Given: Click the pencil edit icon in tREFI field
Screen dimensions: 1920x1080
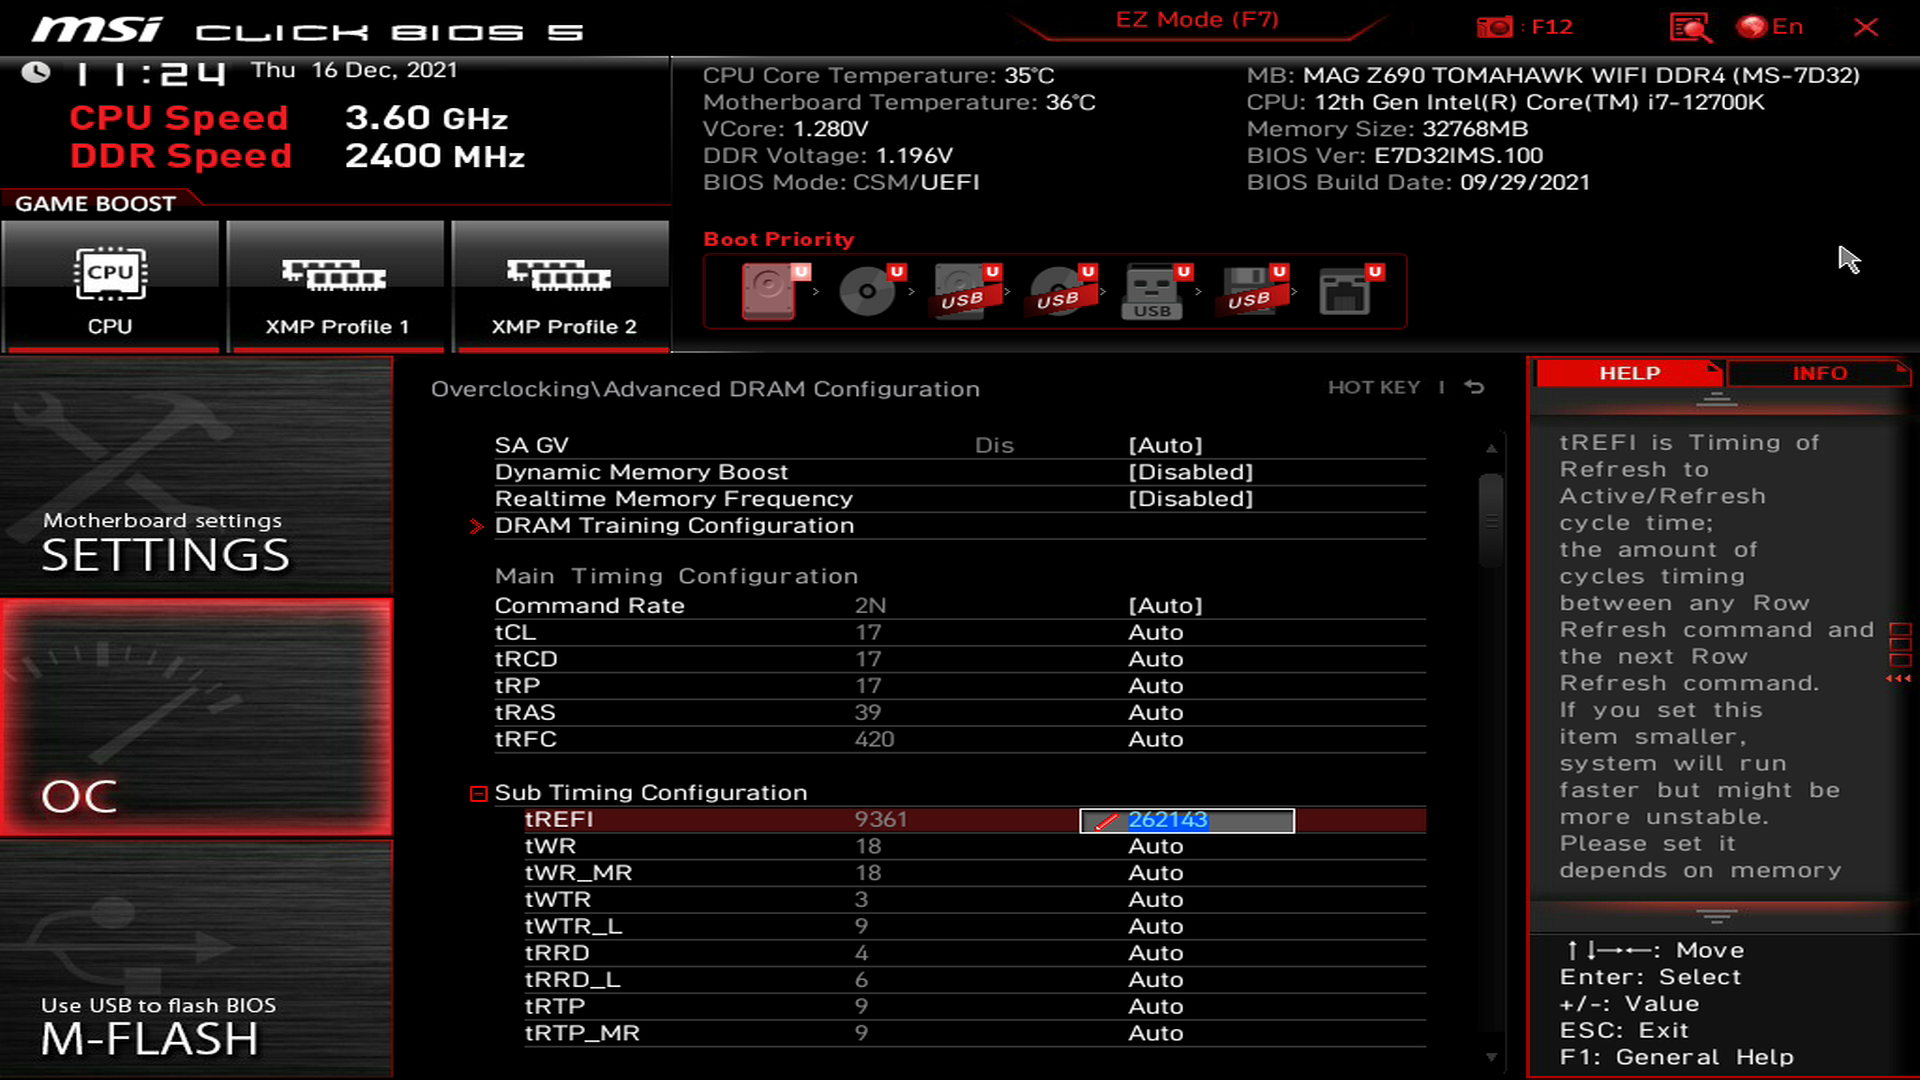Looking at the screenshot, I should coord(1106,822).
